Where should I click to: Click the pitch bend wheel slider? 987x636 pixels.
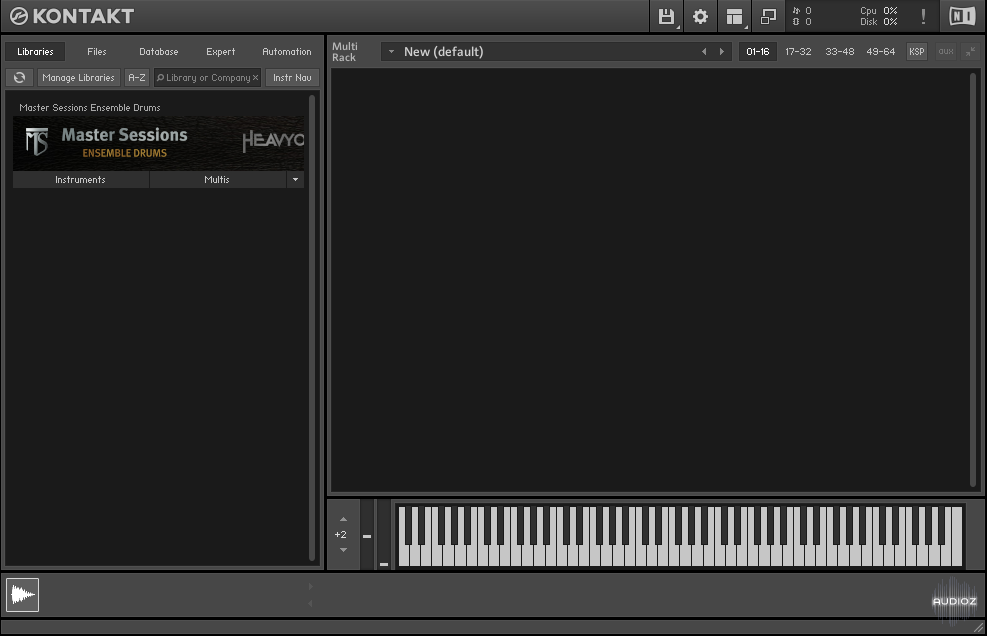(367, 535)
